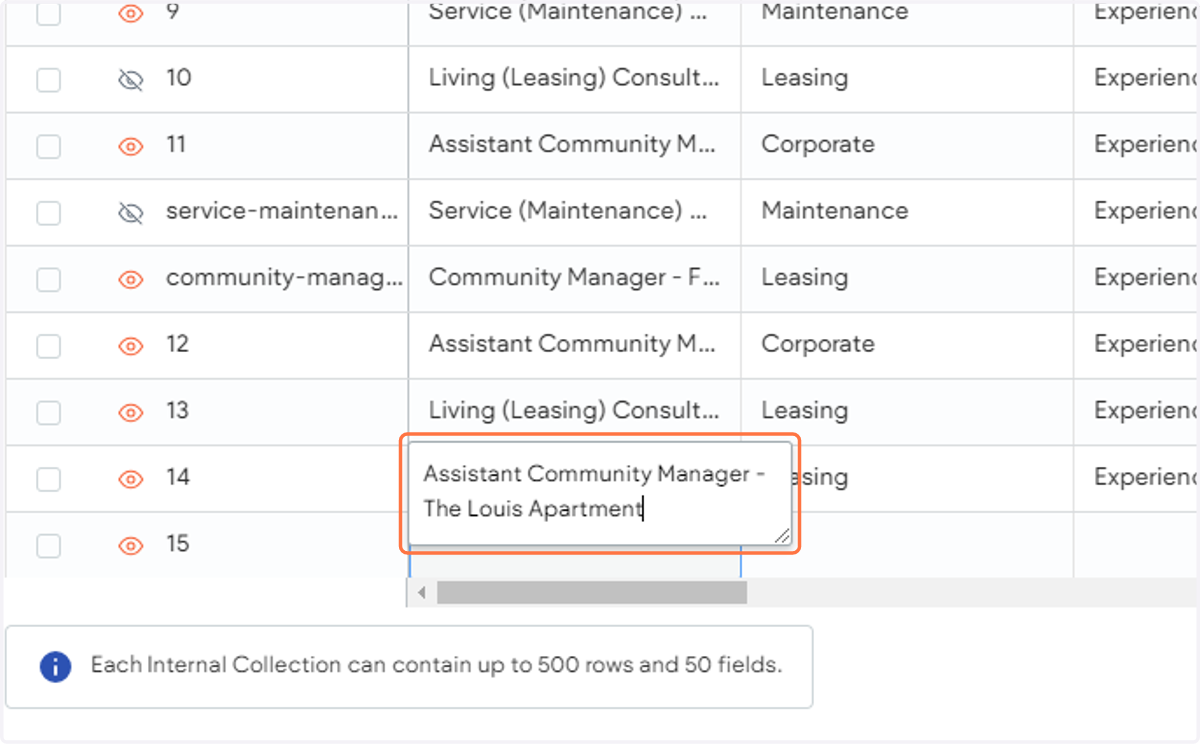Viewport: 1200px width, 744px height.
Task: Unhide the service-maintenan... row eye icon
Action: point(131,212)
